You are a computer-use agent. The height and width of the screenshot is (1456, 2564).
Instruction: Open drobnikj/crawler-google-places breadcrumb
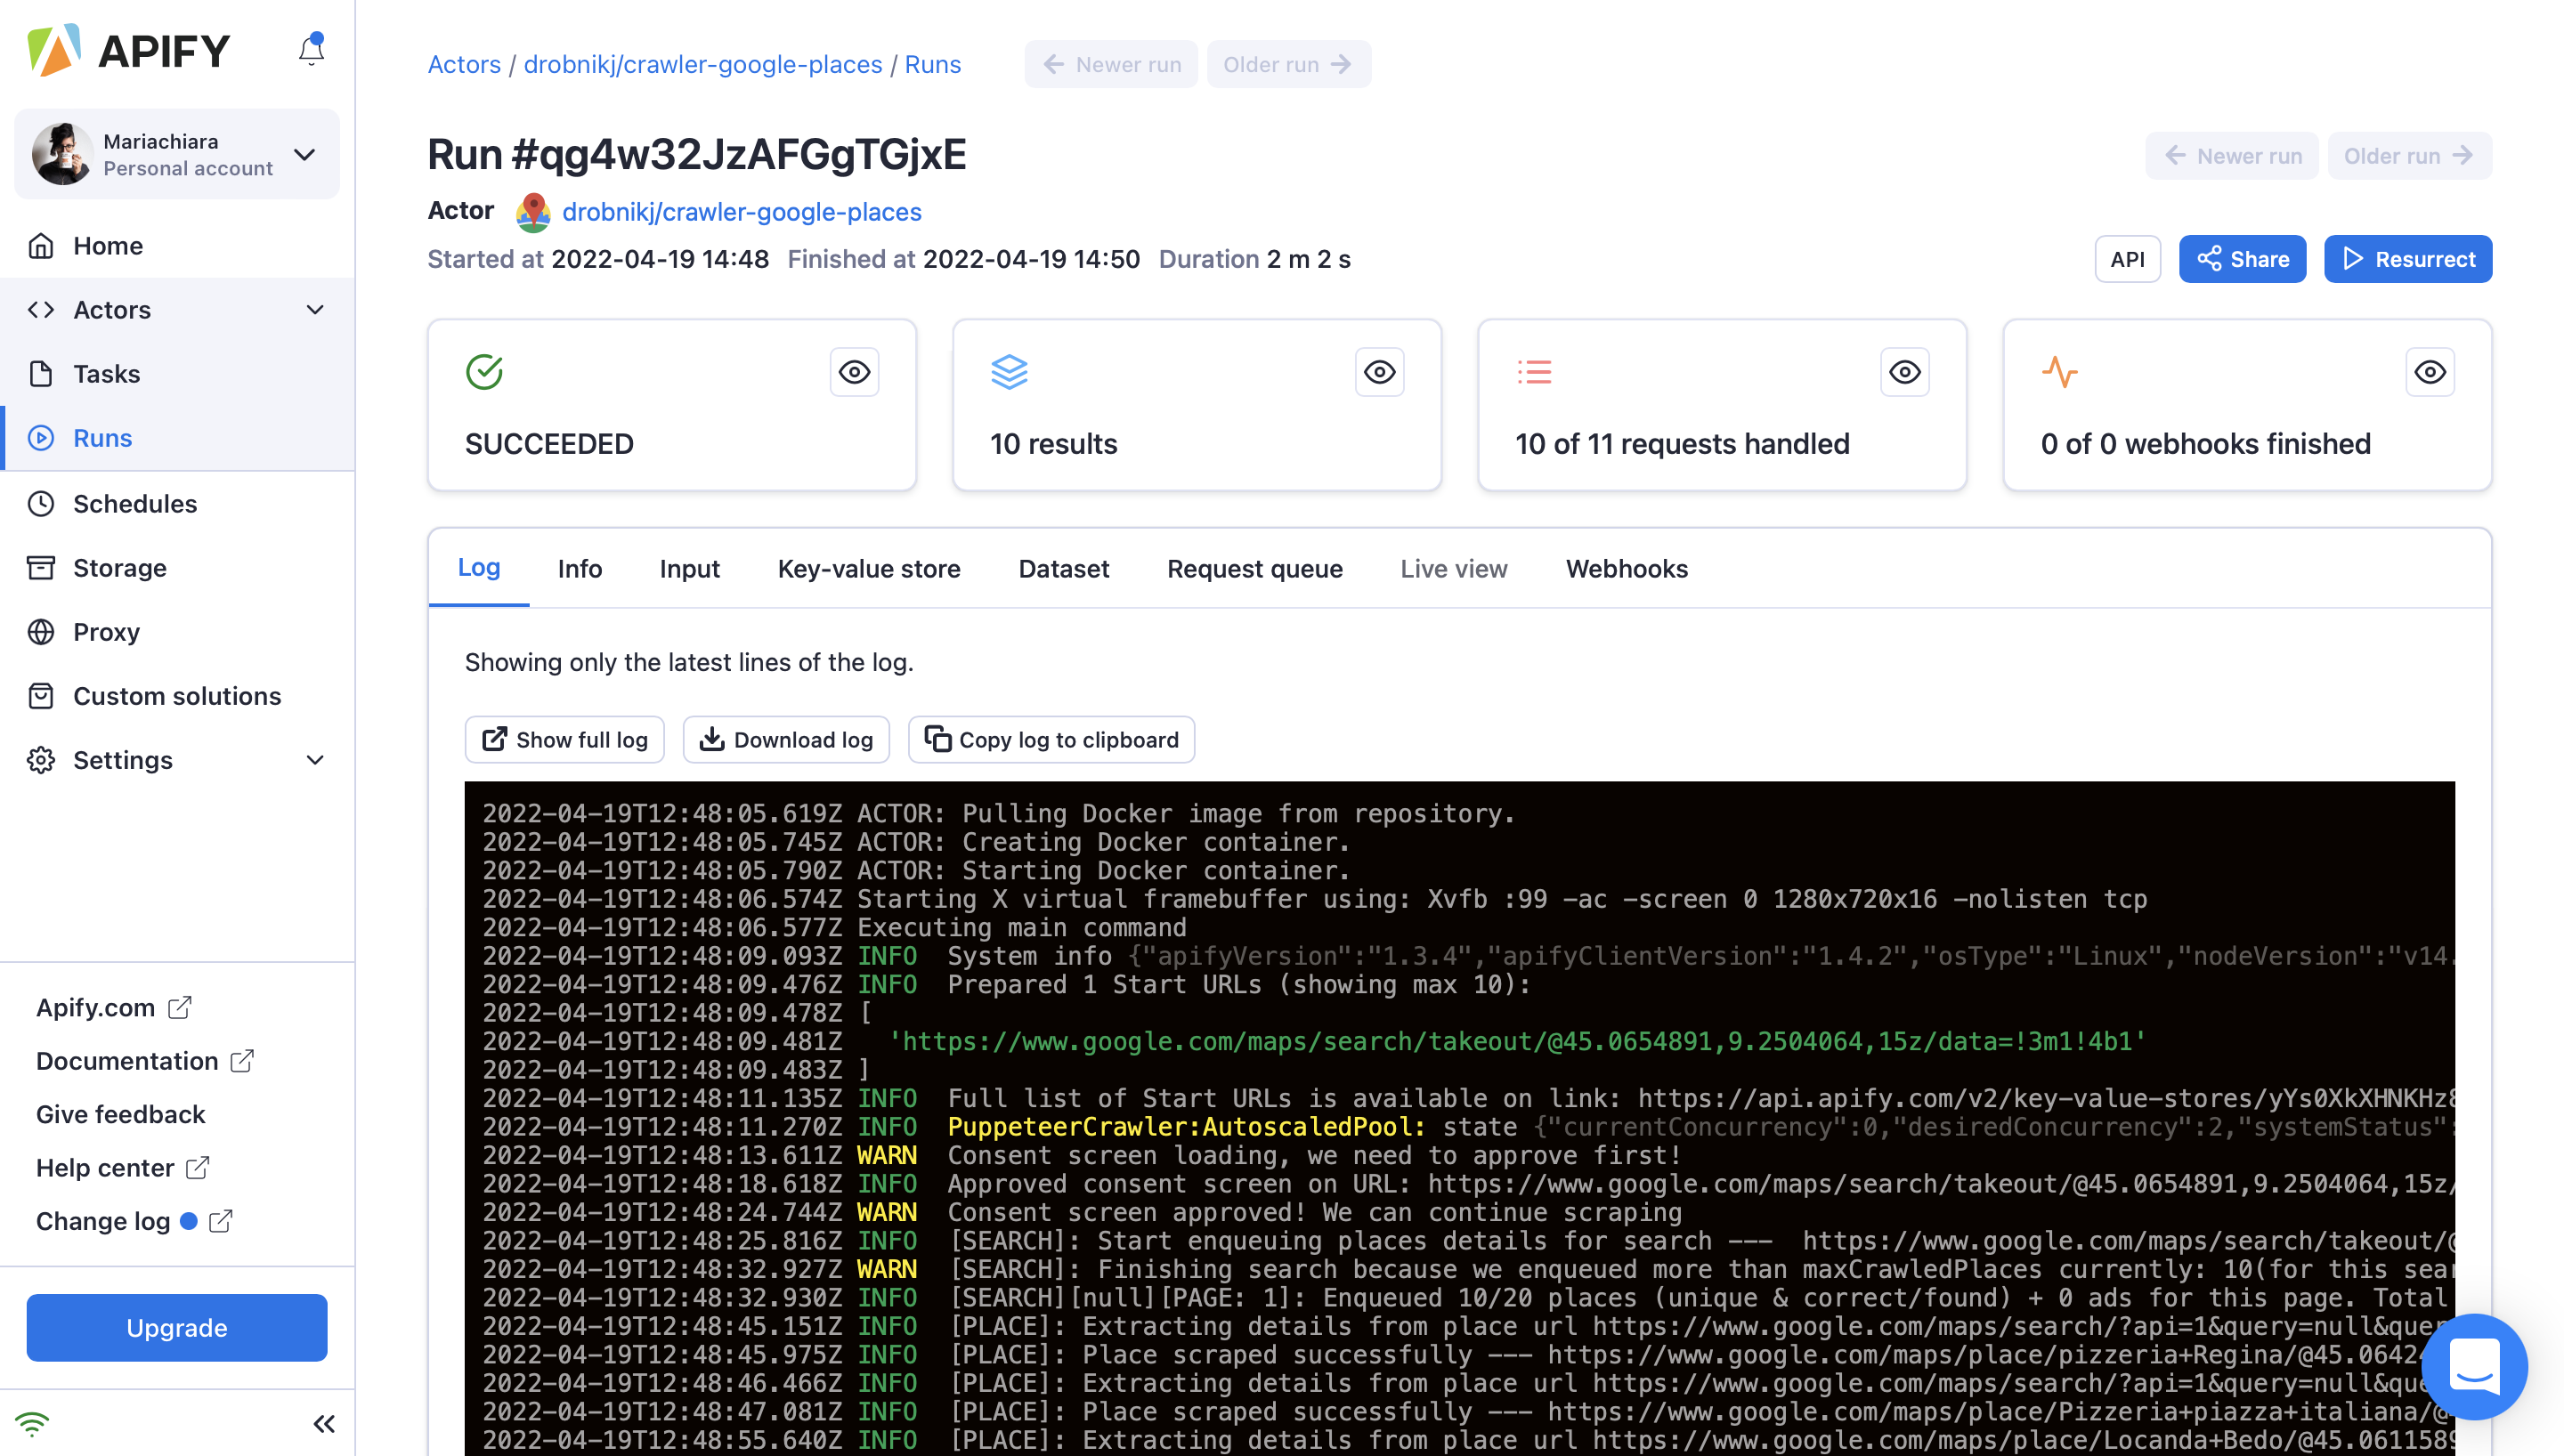point(703,65)
